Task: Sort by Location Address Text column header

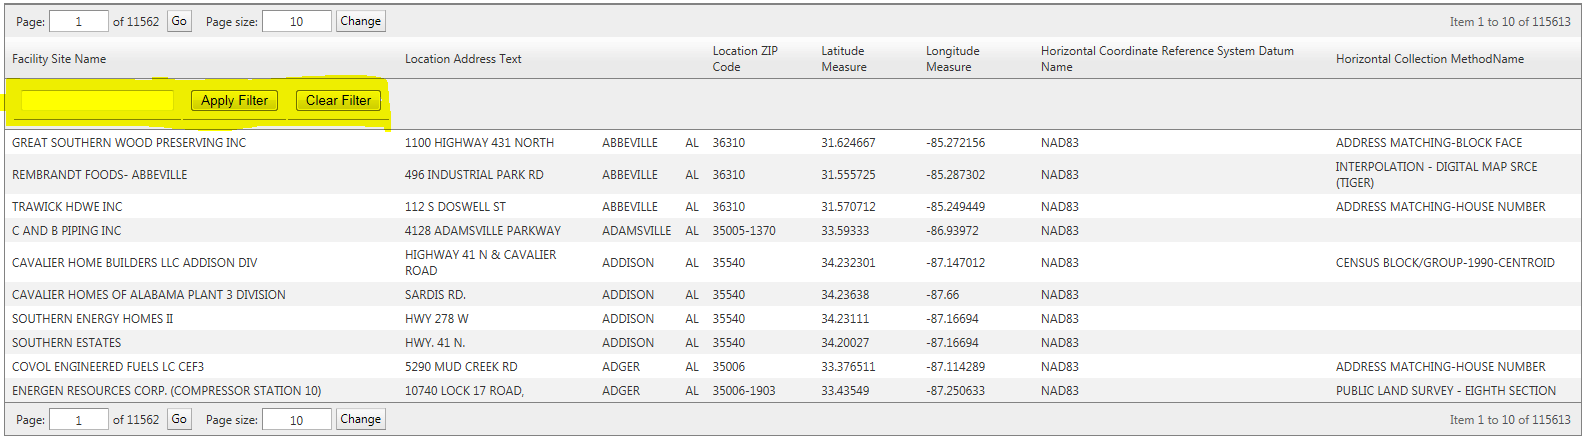Action: [463, 59]
